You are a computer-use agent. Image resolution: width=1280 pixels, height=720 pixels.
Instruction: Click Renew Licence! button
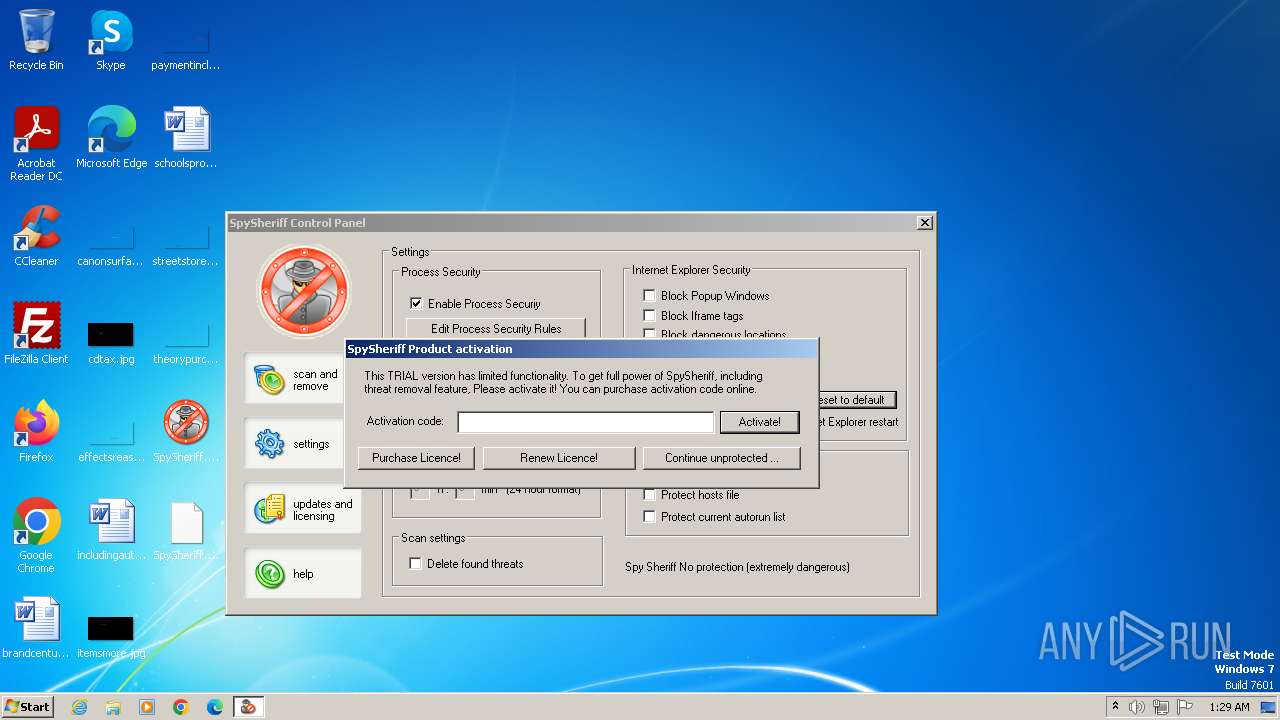click(559, 458)
